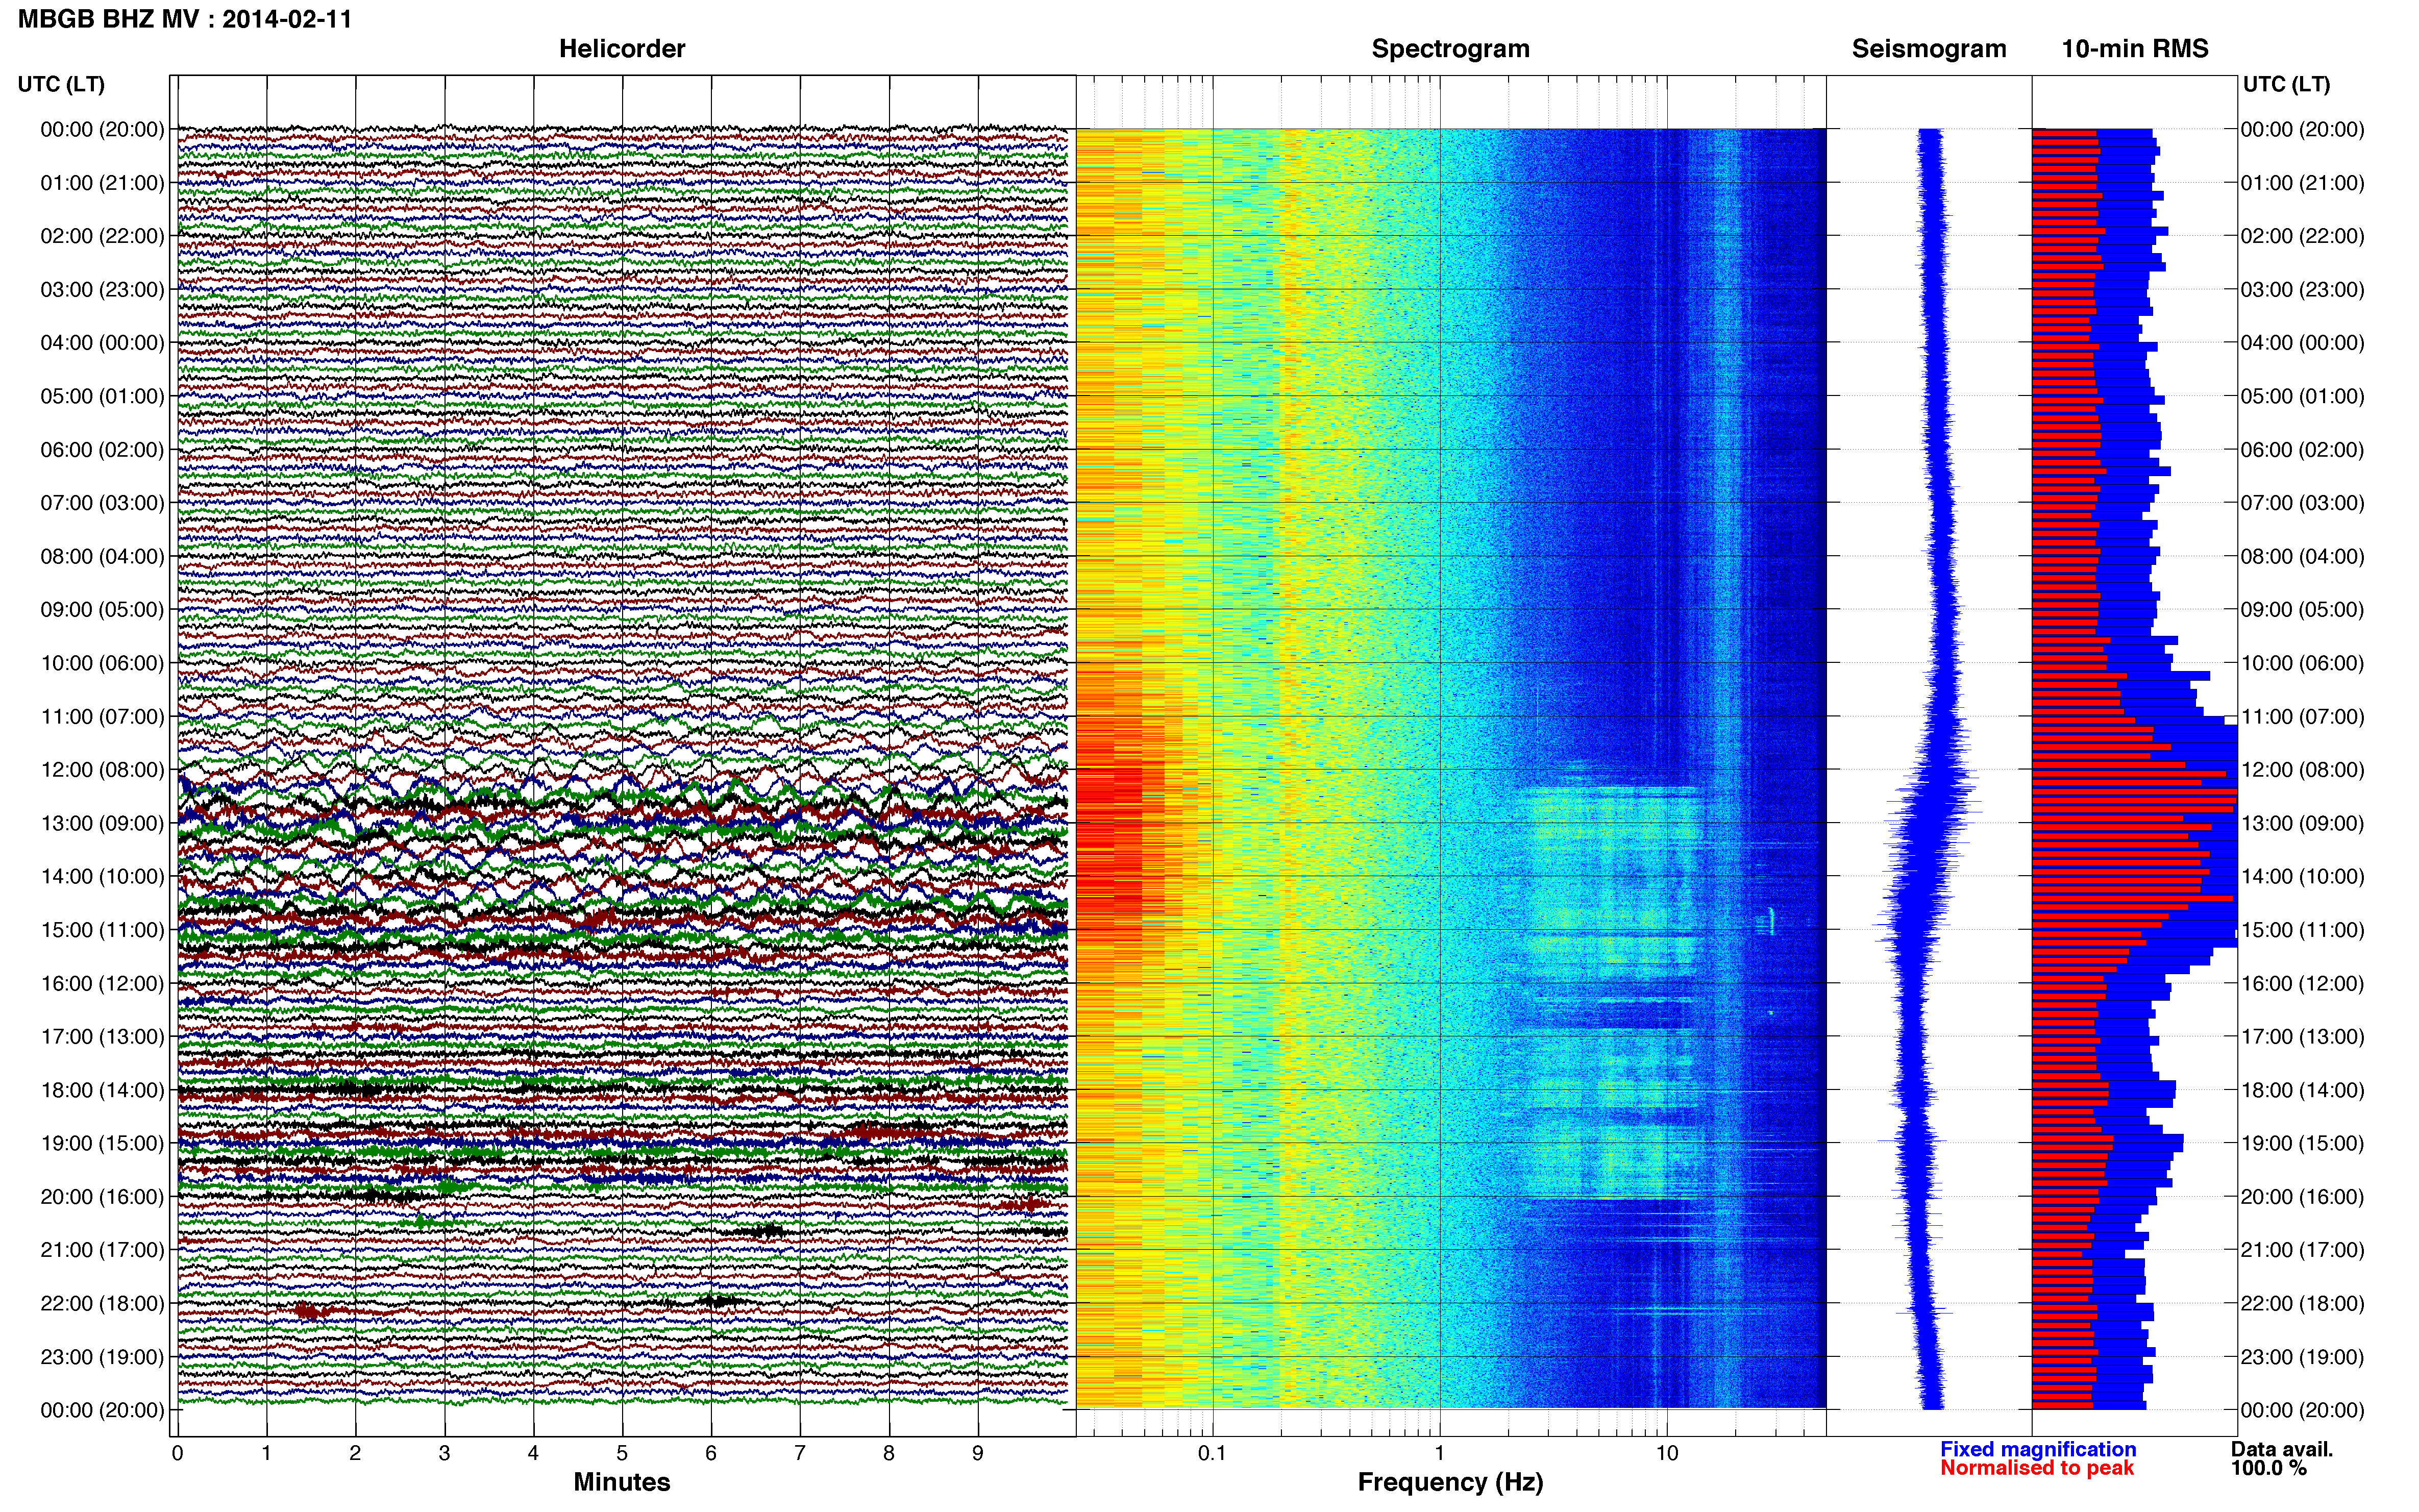Click '04:00 (00:00)' on the left time axis

(x=102, y=343)
